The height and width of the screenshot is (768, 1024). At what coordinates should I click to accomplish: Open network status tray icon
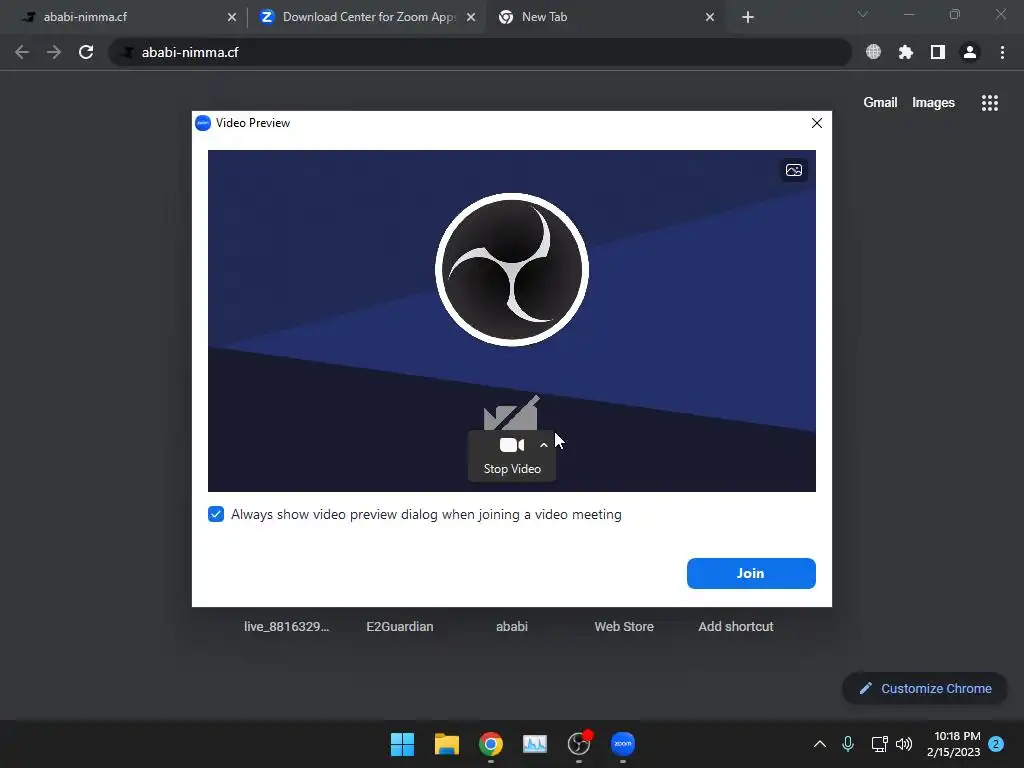coord(879,744)
